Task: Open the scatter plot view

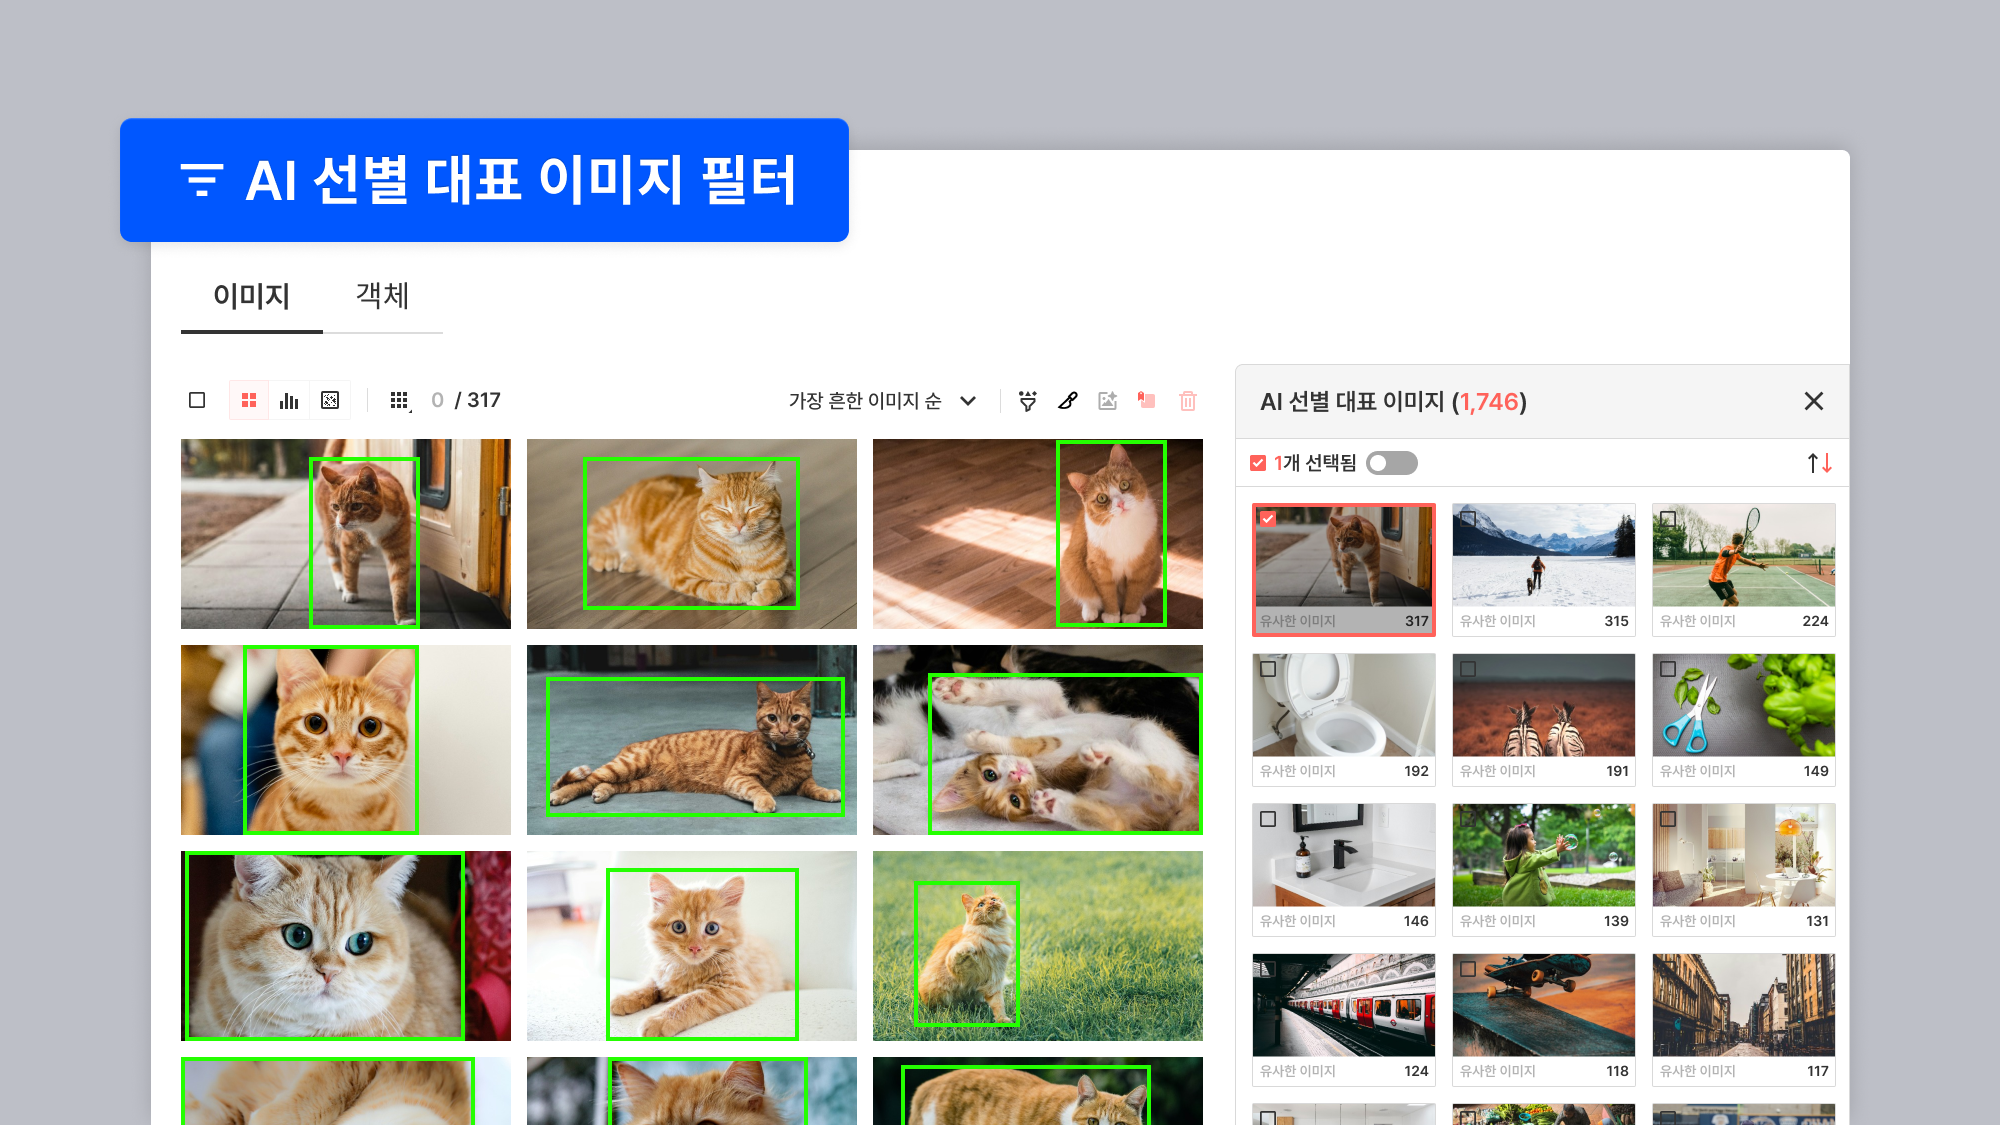Action: [x=330, y=401]
